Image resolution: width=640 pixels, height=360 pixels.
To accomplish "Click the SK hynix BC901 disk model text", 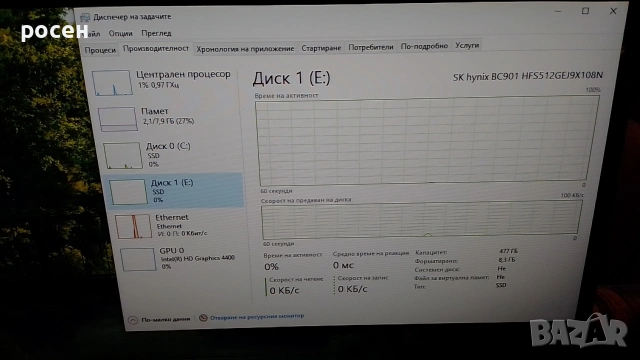I will pos(527,76).
